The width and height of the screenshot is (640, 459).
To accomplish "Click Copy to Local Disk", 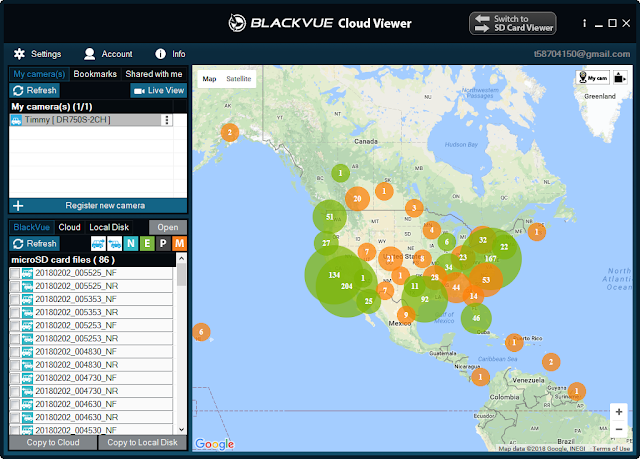I will coord(142,443).
